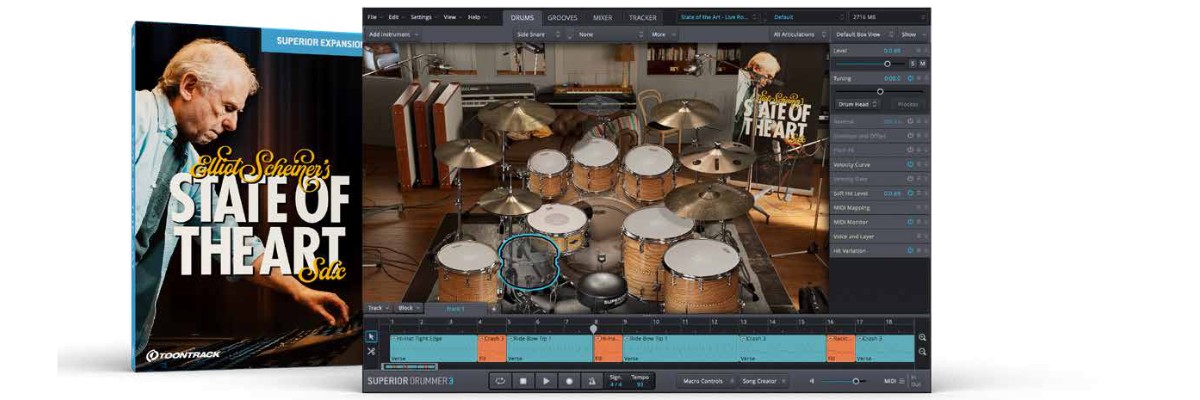The width and height of the screenshot is (1200, 400).
Task: Select the highlighted side snare drum
Action: click(527, 262)
